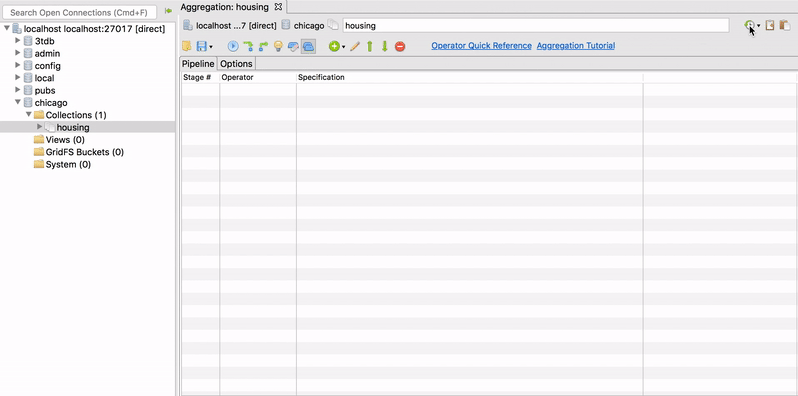Click the green step-arrow icon after the play icon
This screenshot has width=798, height=396.
point(248,46)
